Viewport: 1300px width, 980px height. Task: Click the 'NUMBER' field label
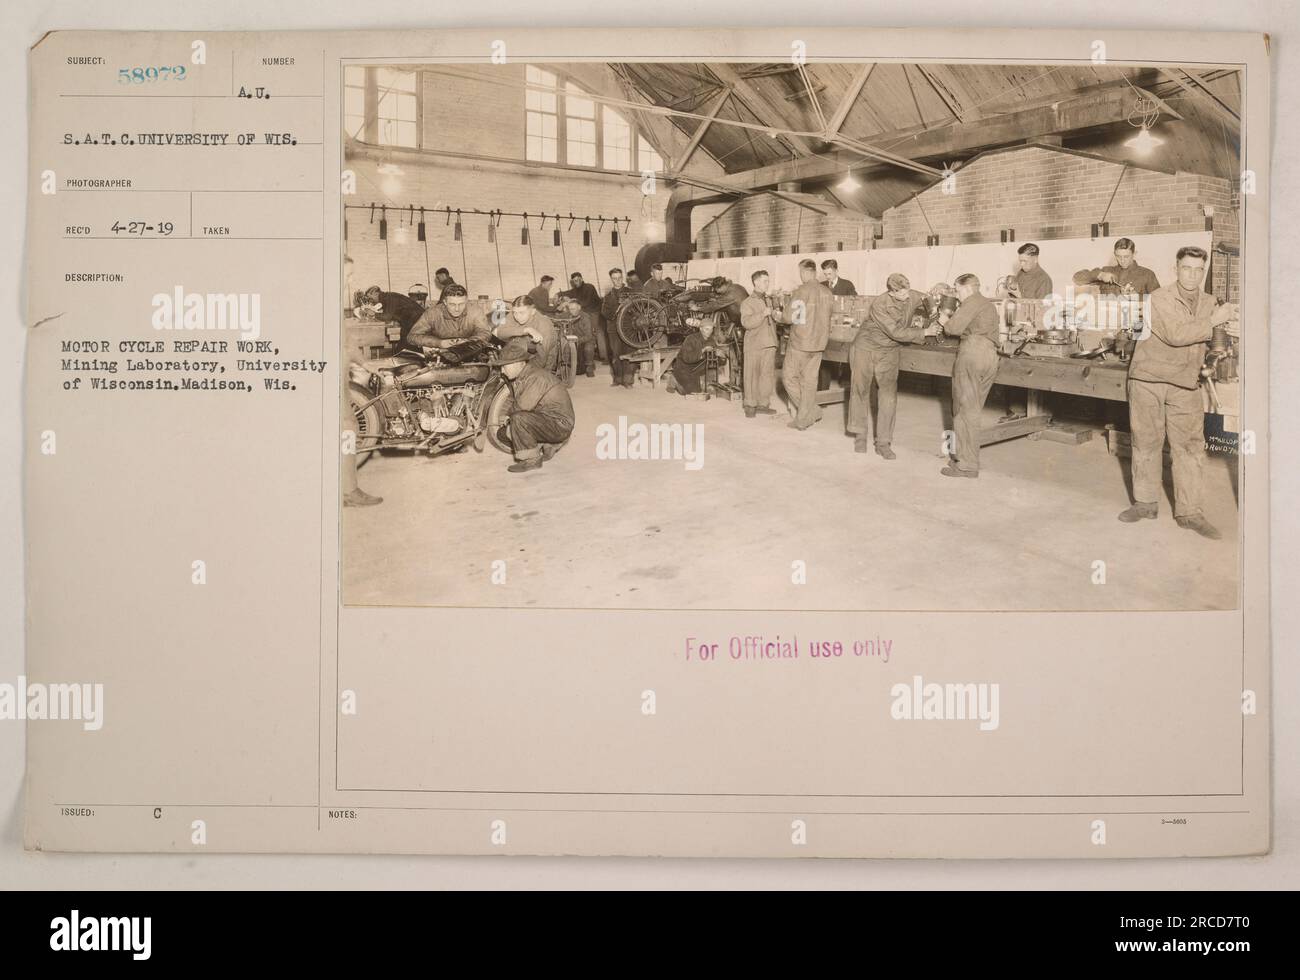[279, 61]
